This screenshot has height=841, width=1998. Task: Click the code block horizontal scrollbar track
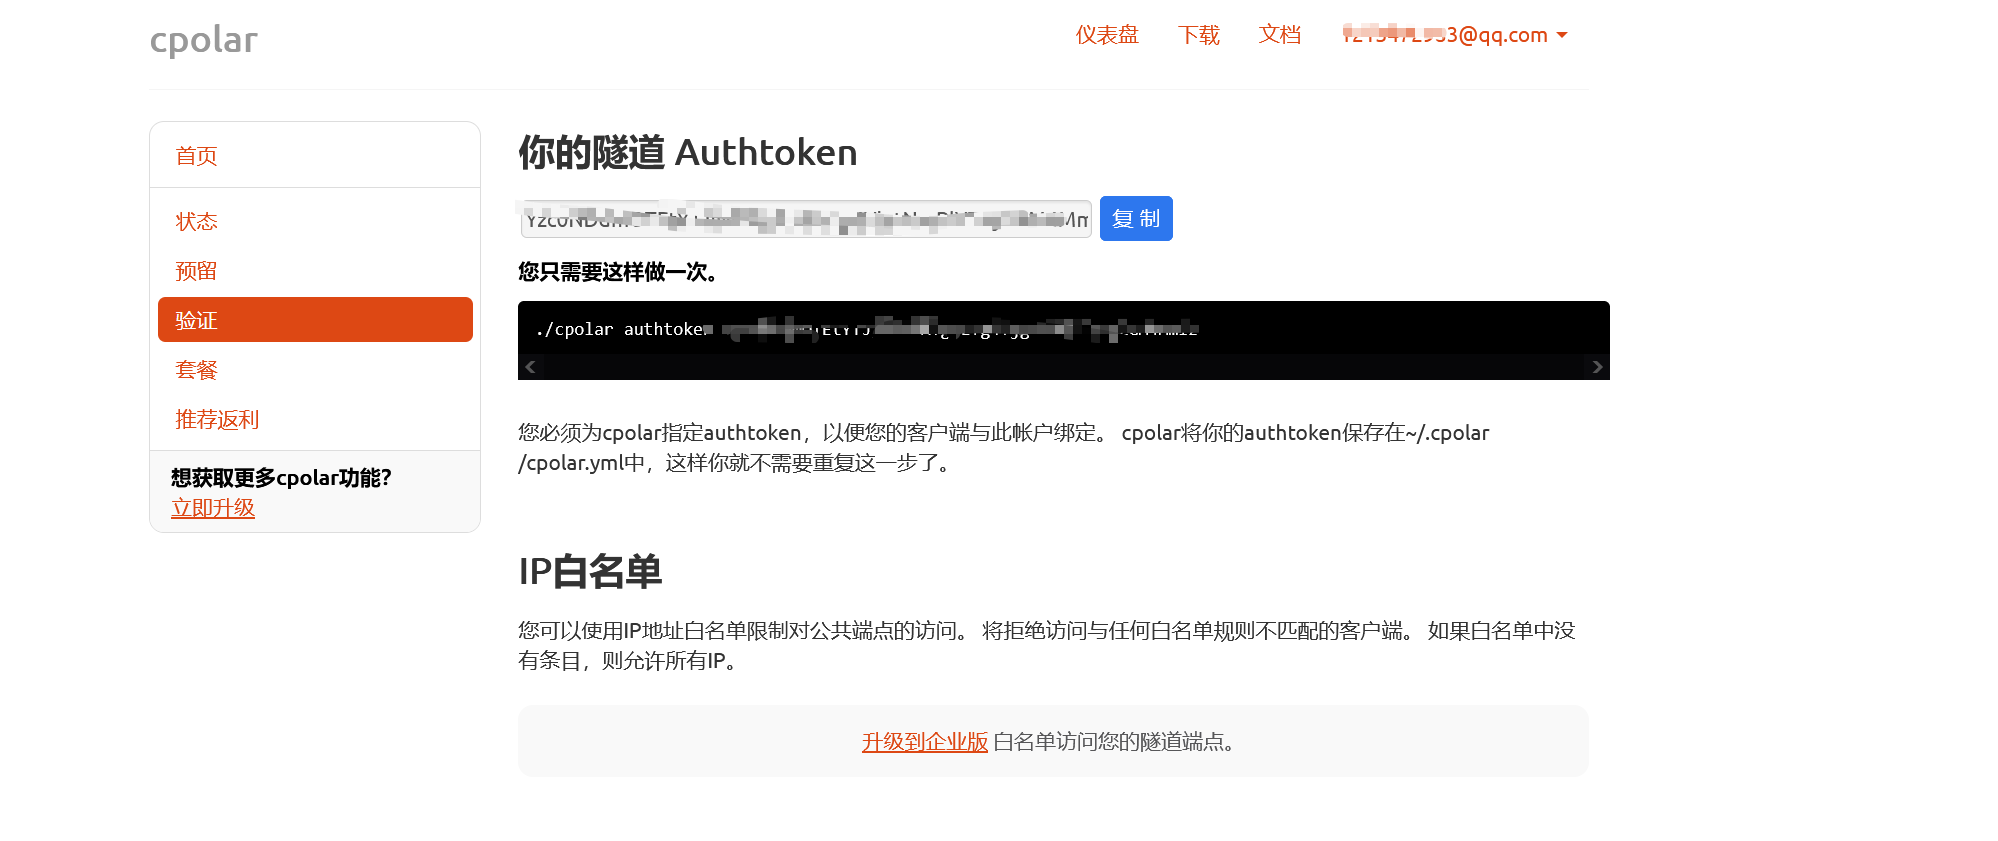pos(1063,367)
